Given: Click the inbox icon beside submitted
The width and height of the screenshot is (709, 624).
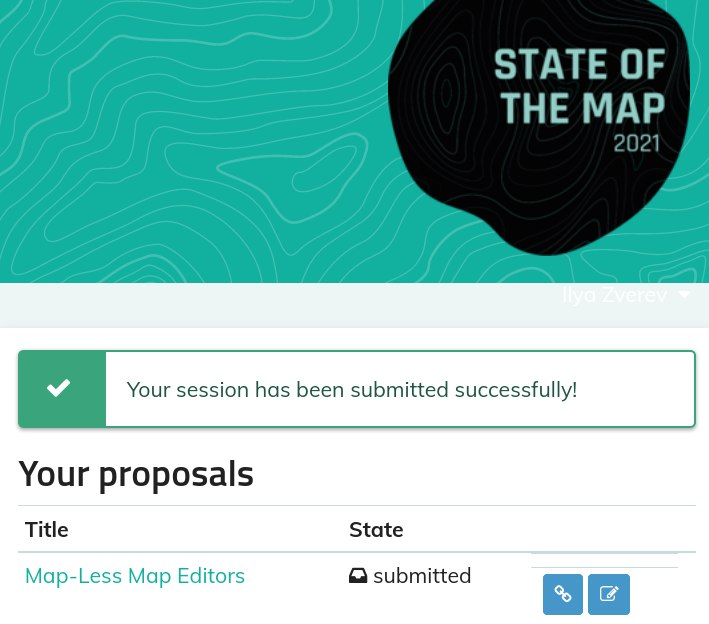Looking at the screenshot, I should [x=358, y=576].
